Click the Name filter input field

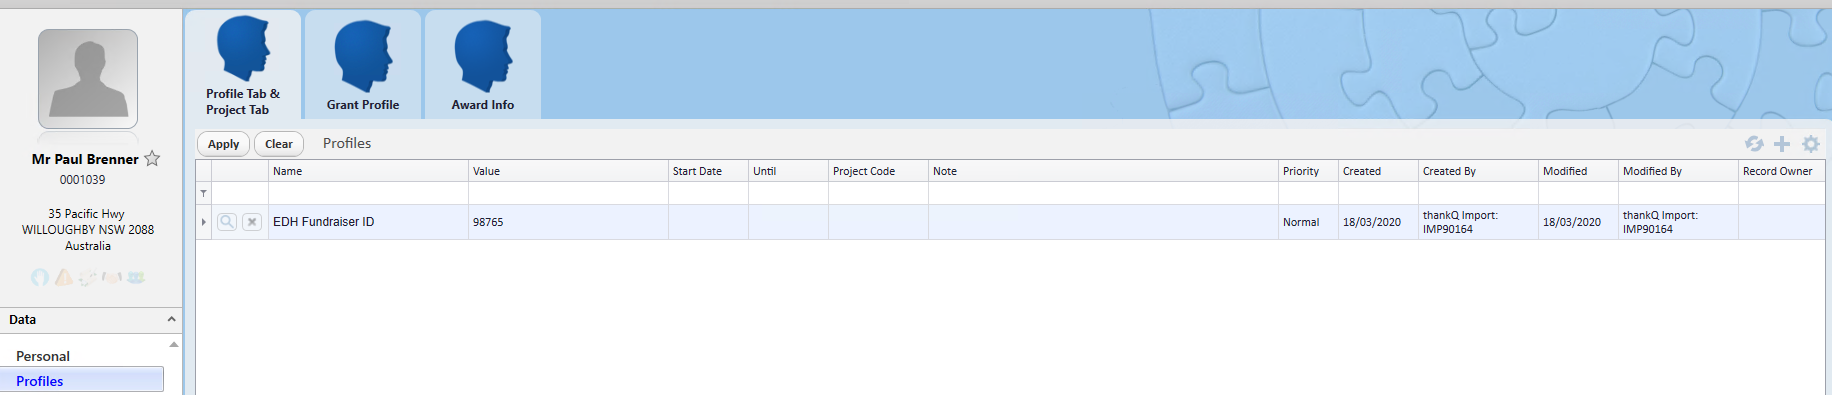[368, 193]
